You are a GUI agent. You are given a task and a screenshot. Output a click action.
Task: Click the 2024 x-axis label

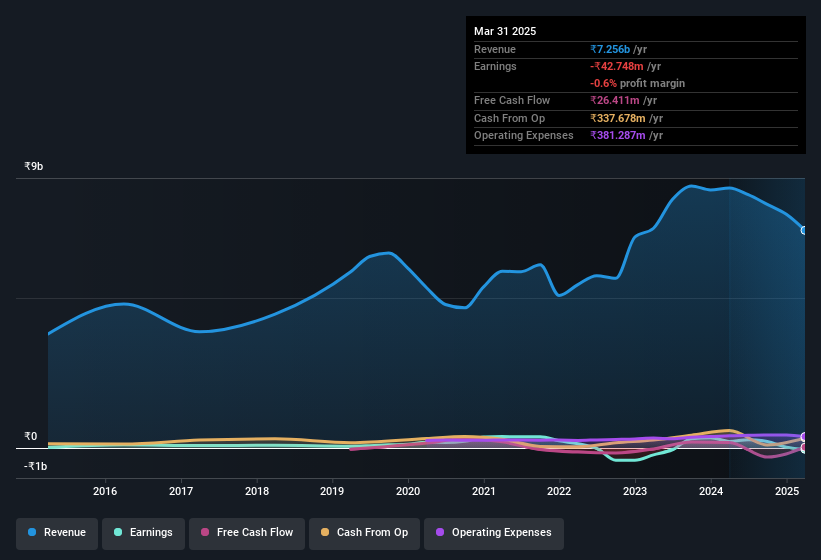711,491
